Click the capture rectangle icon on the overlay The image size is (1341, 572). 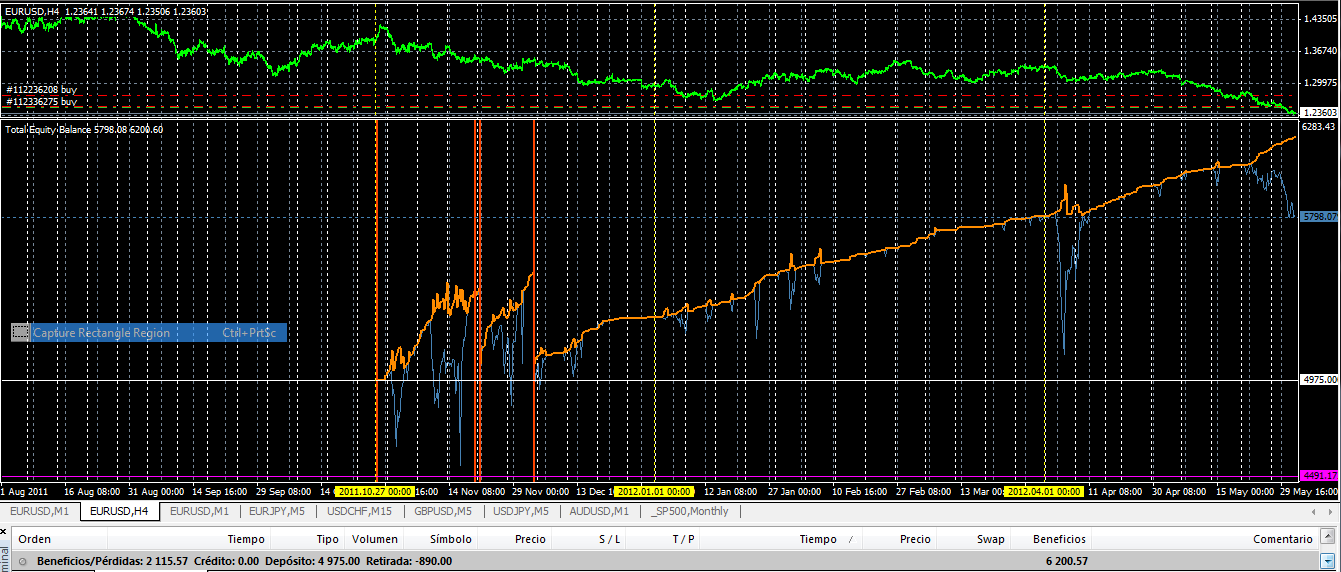20,333
